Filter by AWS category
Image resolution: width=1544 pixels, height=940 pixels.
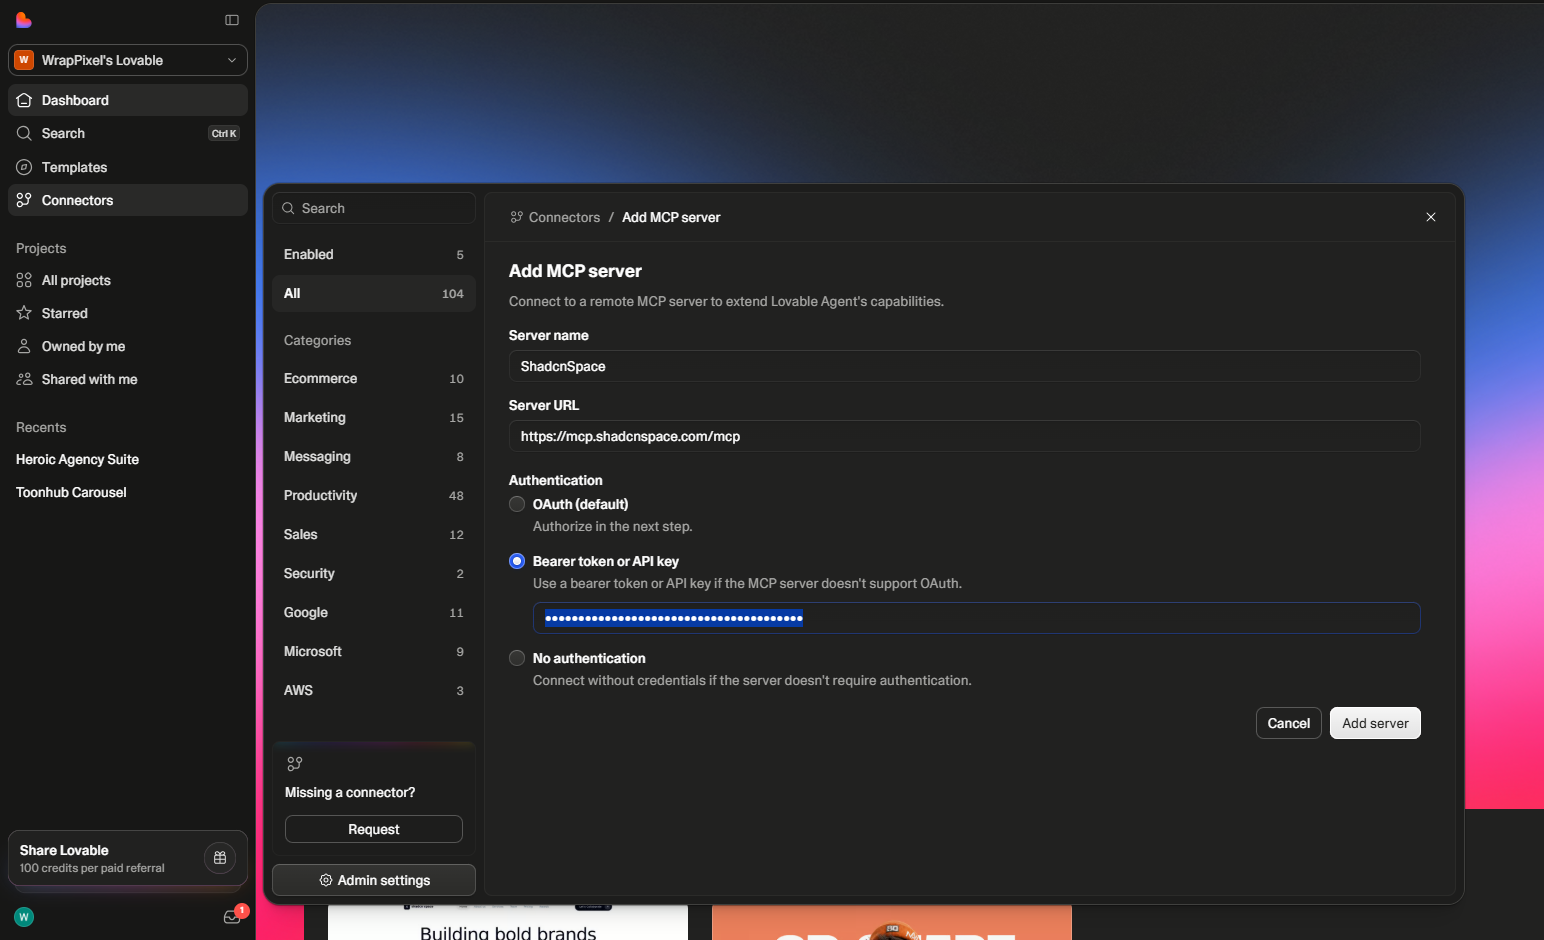pyautogui.click(x=374, y=690)
